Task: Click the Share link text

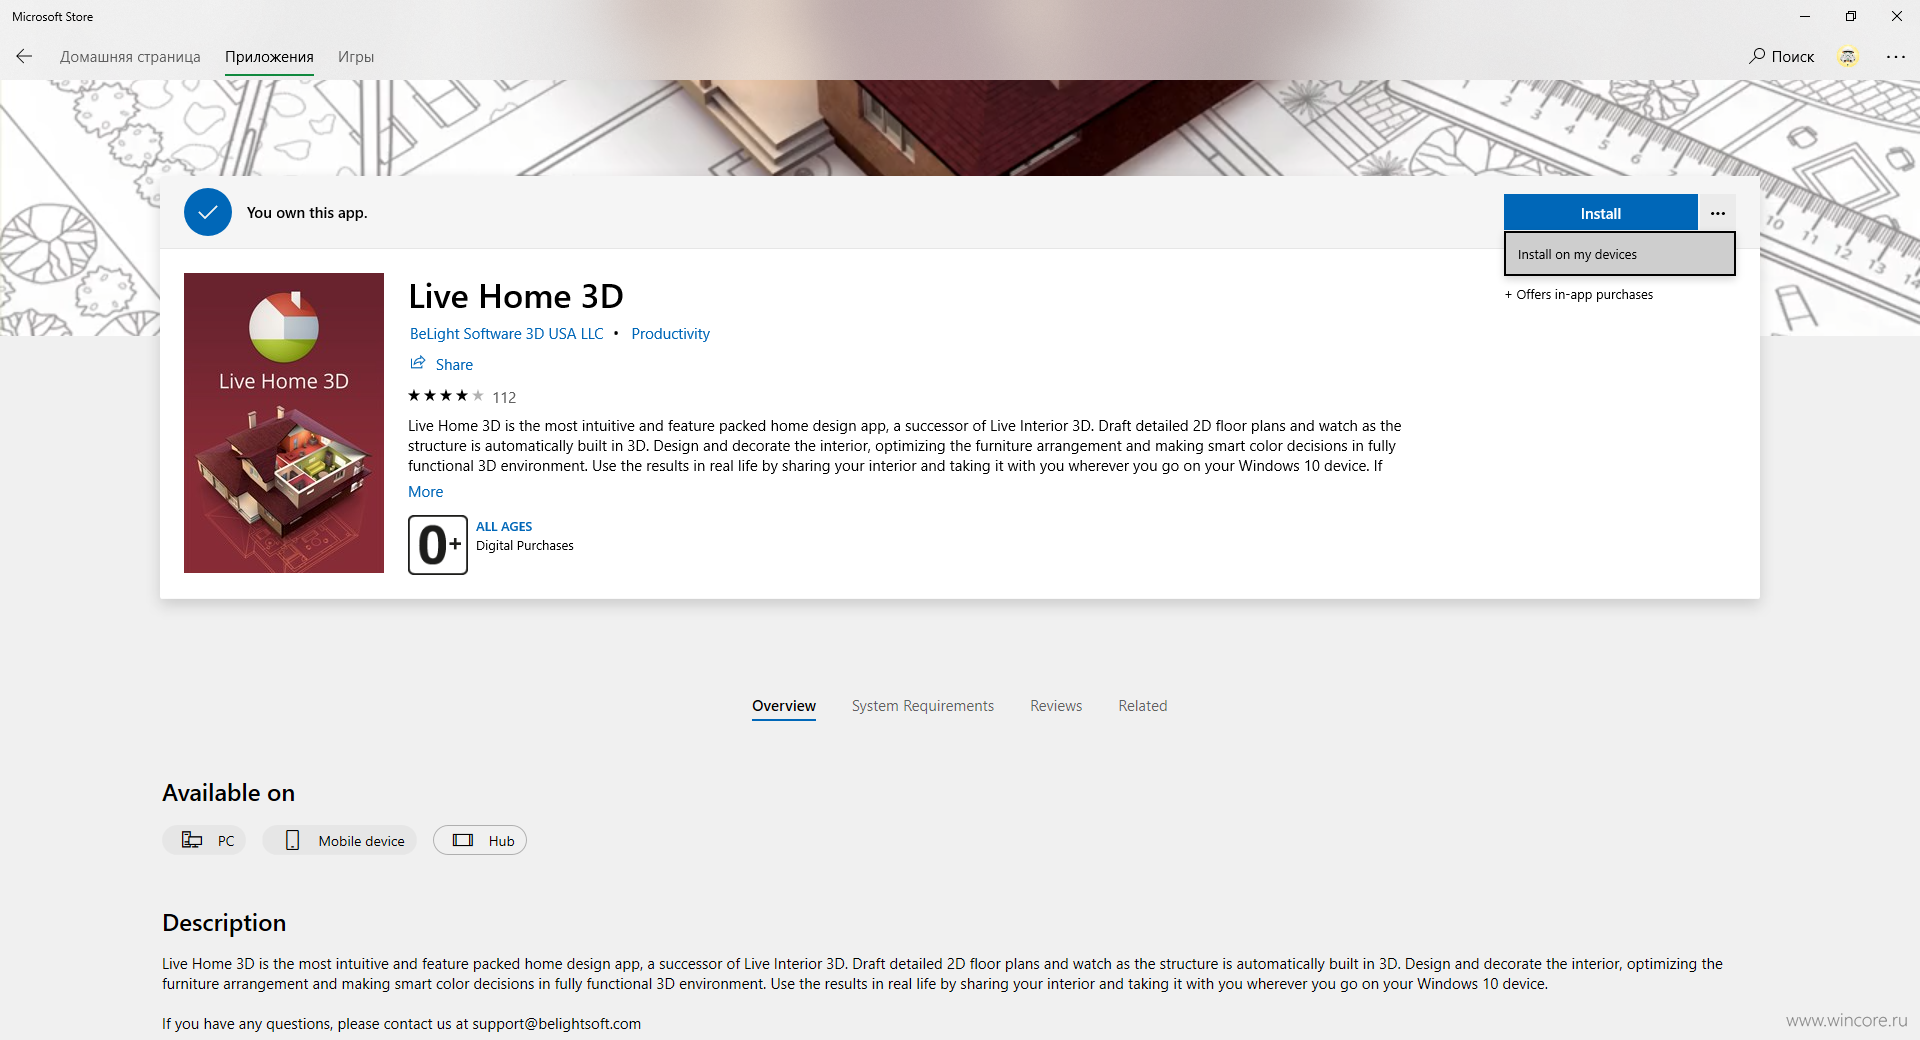Action: click(454, 365)
